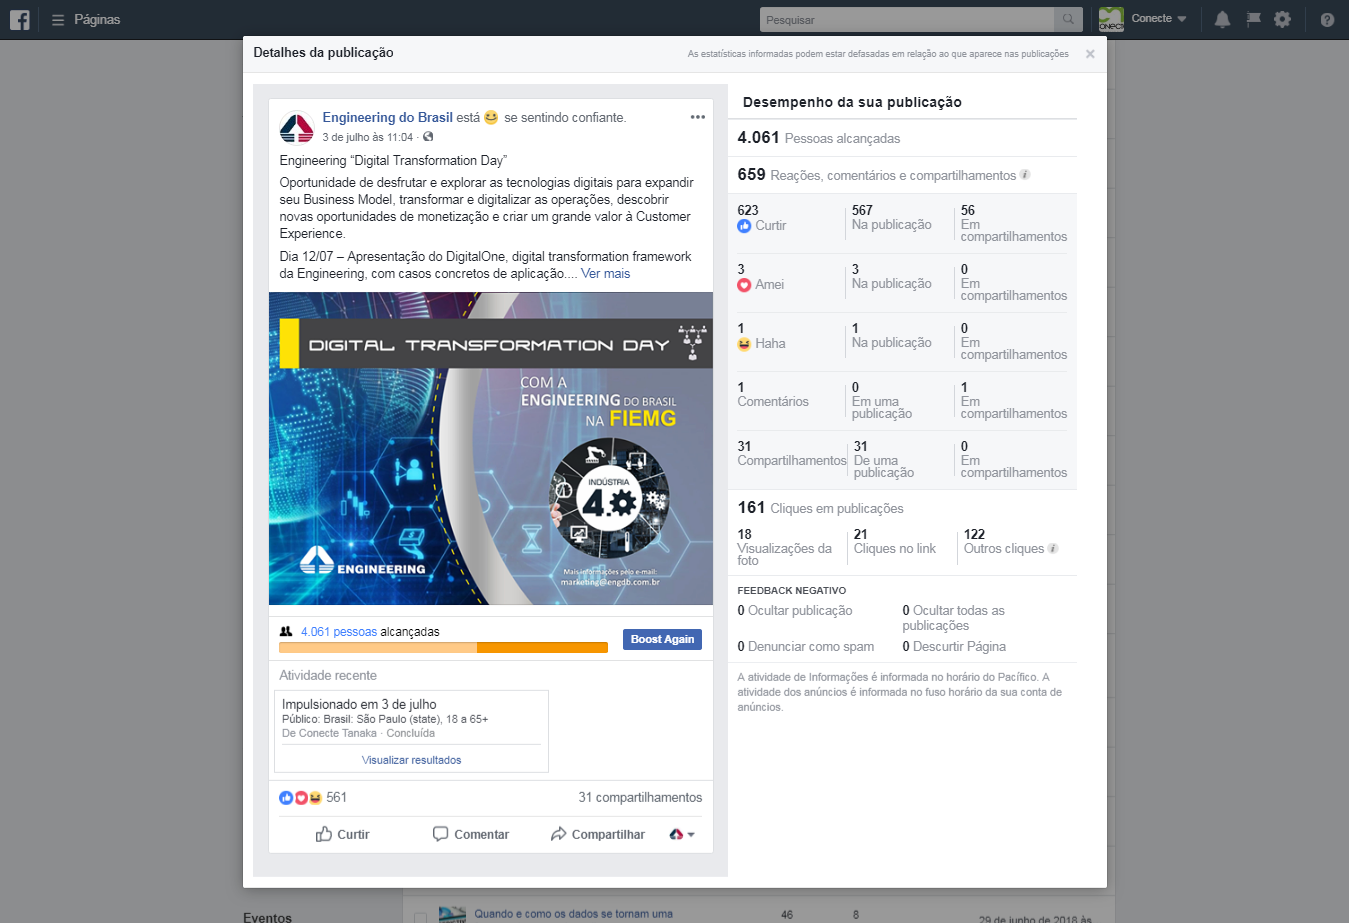Click '161 Cliques em publicações' stat
This screenshot has width=1349, height=923.
pyautogui.click(x=820, y=508)
